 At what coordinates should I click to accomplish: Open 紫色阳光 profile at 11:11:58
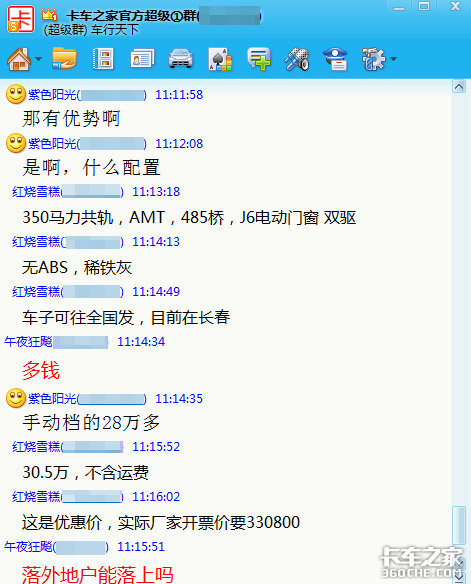coord(52,95)
